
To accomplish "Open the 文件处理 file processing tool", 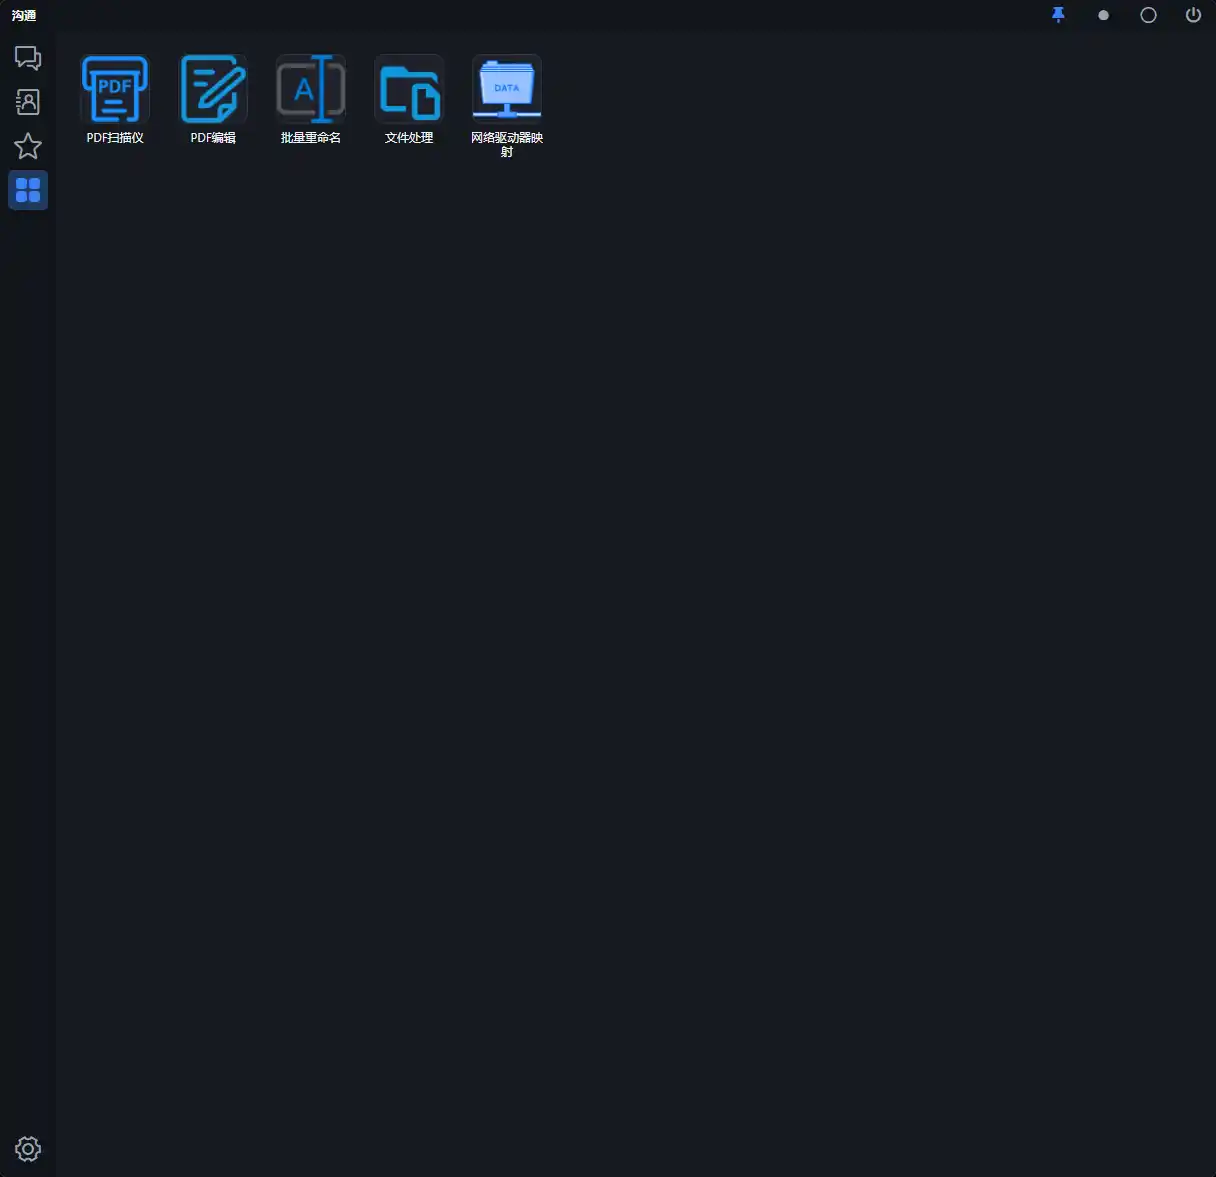I will click(409, 89).
